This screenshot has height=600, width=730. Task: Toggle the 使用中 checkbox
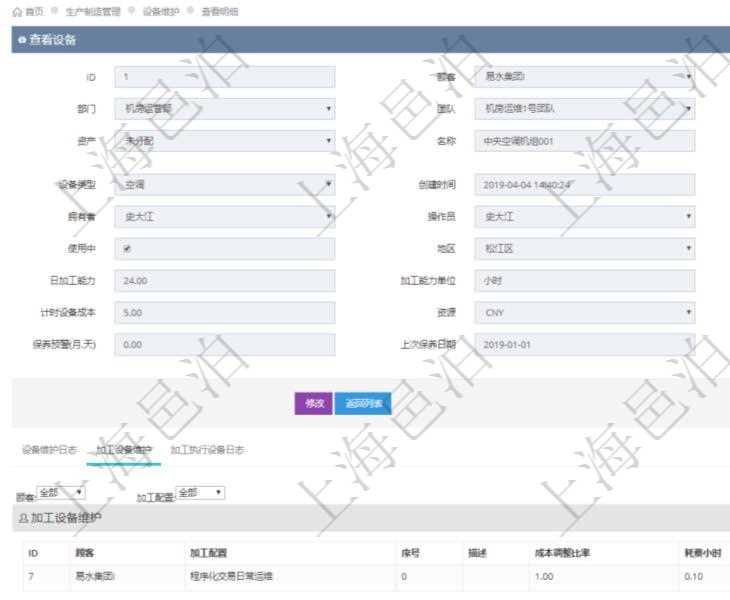pyautogui.click(x=127, y=249)
